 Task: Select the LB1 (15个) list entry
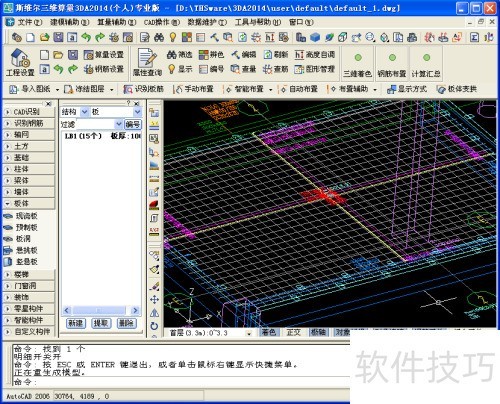[x=102, y=136]
